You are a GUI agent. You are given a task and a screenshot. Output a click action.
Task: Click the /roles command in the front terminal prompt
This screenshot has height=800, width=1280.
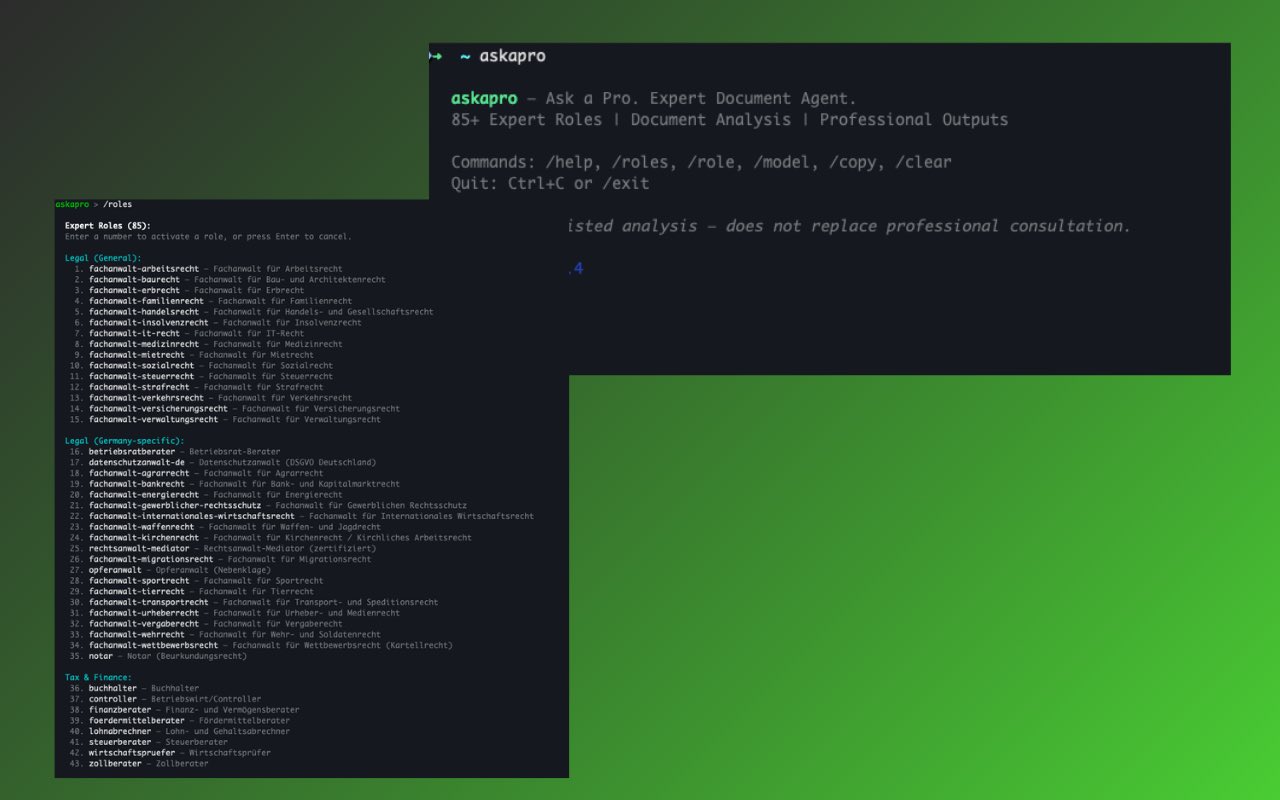coord(117,205)
